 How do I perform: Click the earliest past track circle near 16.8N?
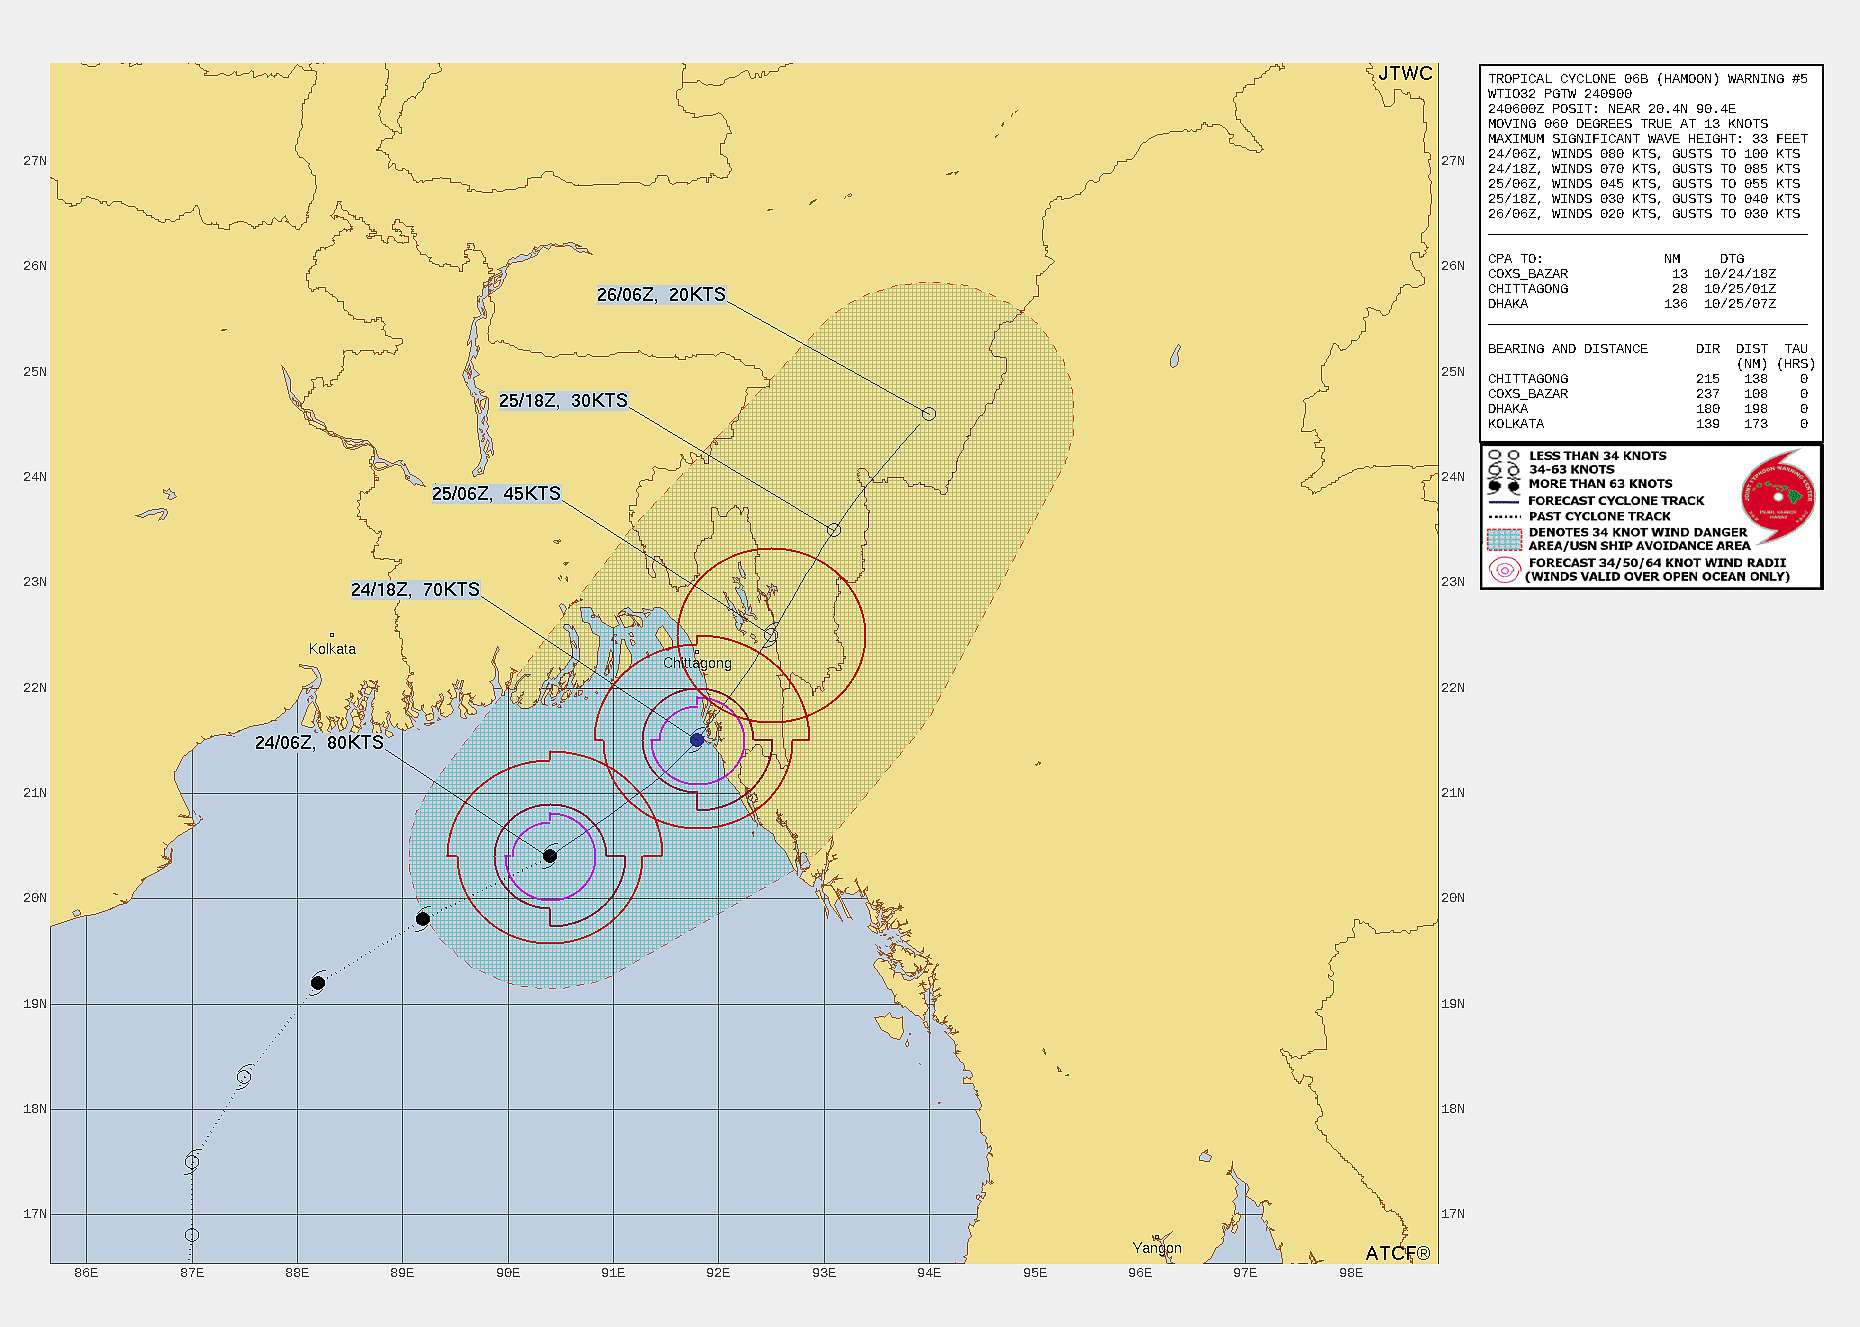(192, 1235)
